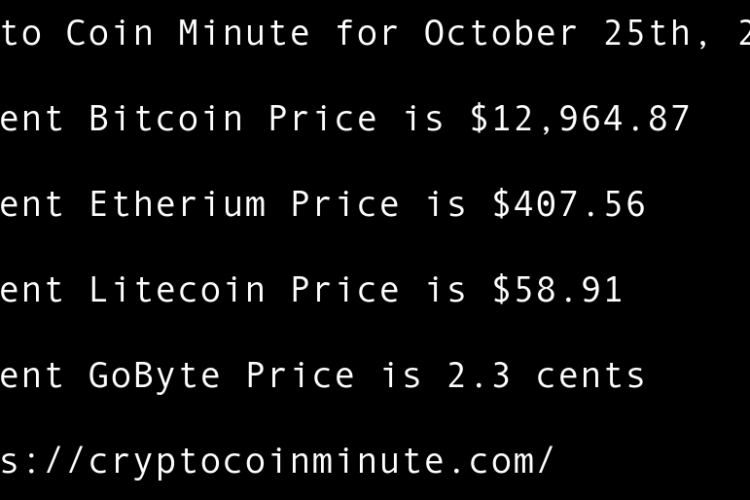
Task: Select the word "Litecoin"
Action: [x=177, y=290]
